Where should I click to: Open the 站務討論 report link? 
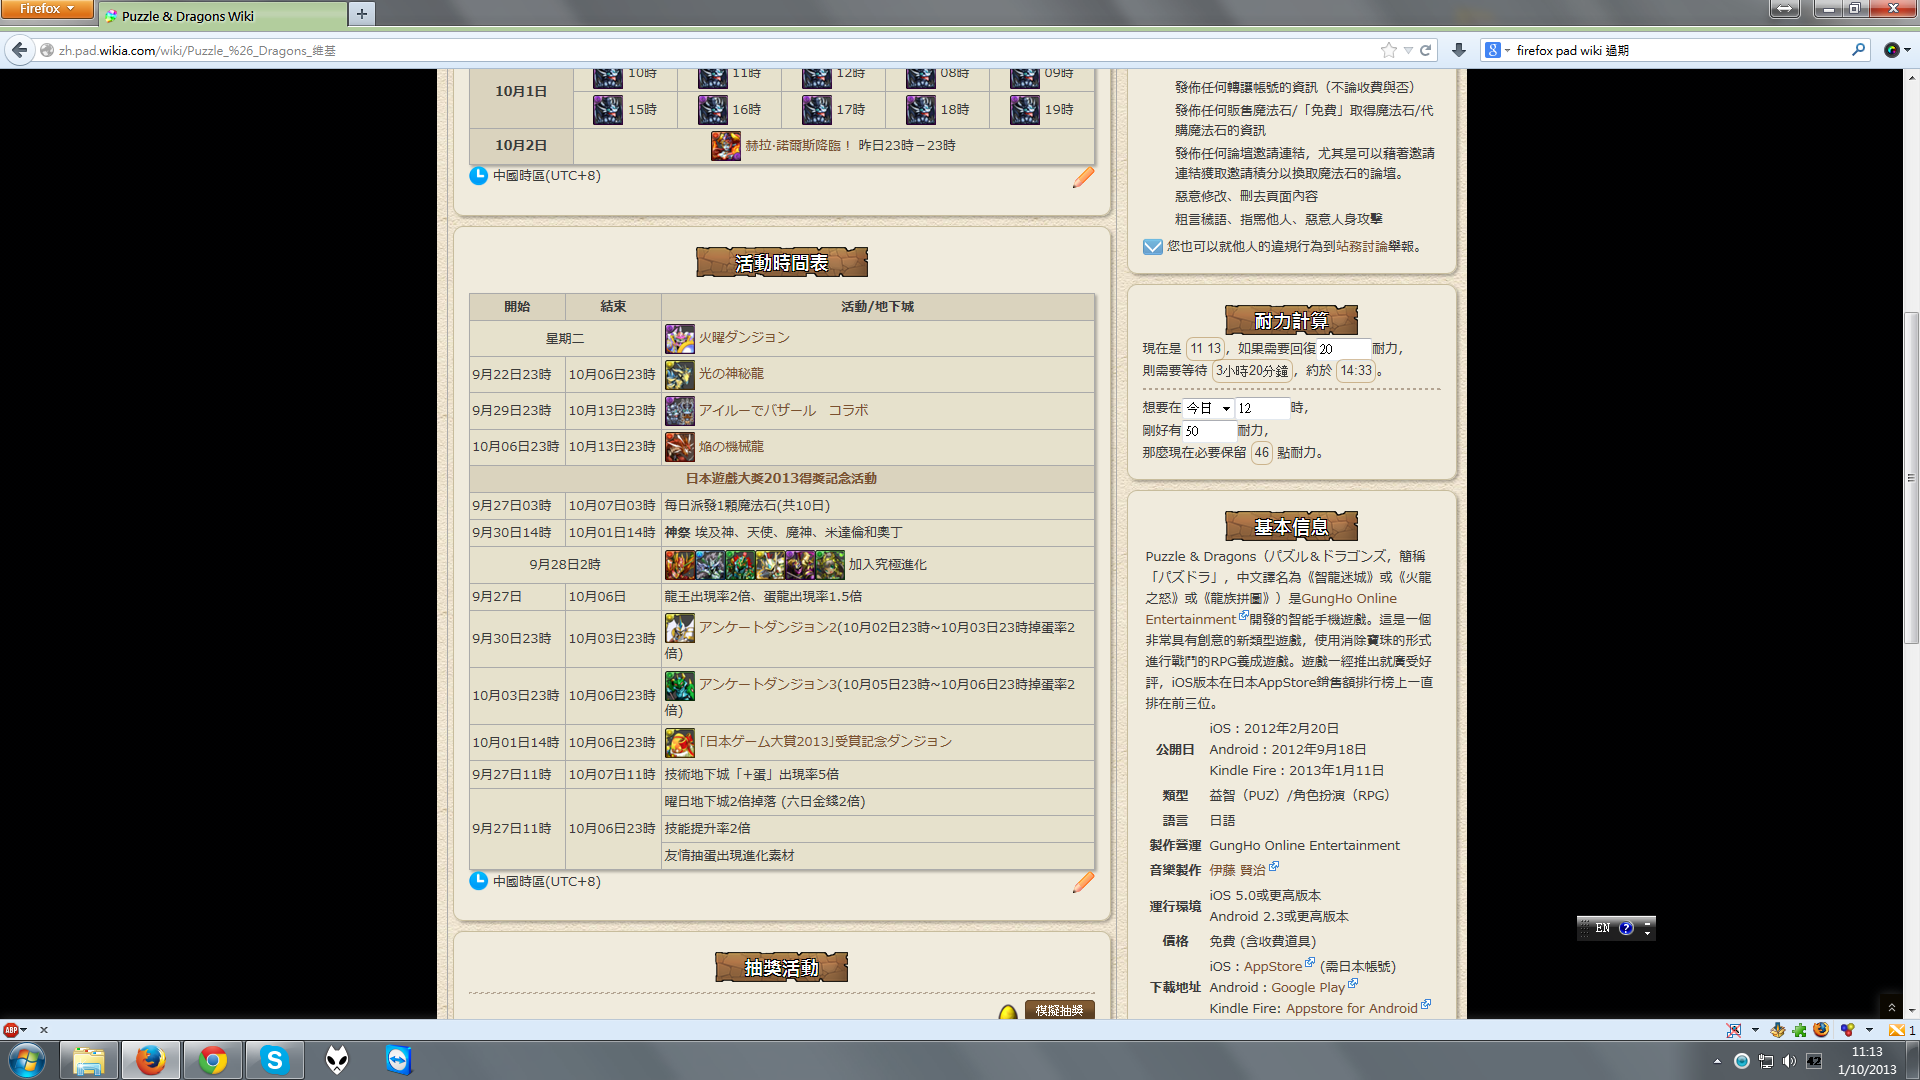pos(1363,247)
